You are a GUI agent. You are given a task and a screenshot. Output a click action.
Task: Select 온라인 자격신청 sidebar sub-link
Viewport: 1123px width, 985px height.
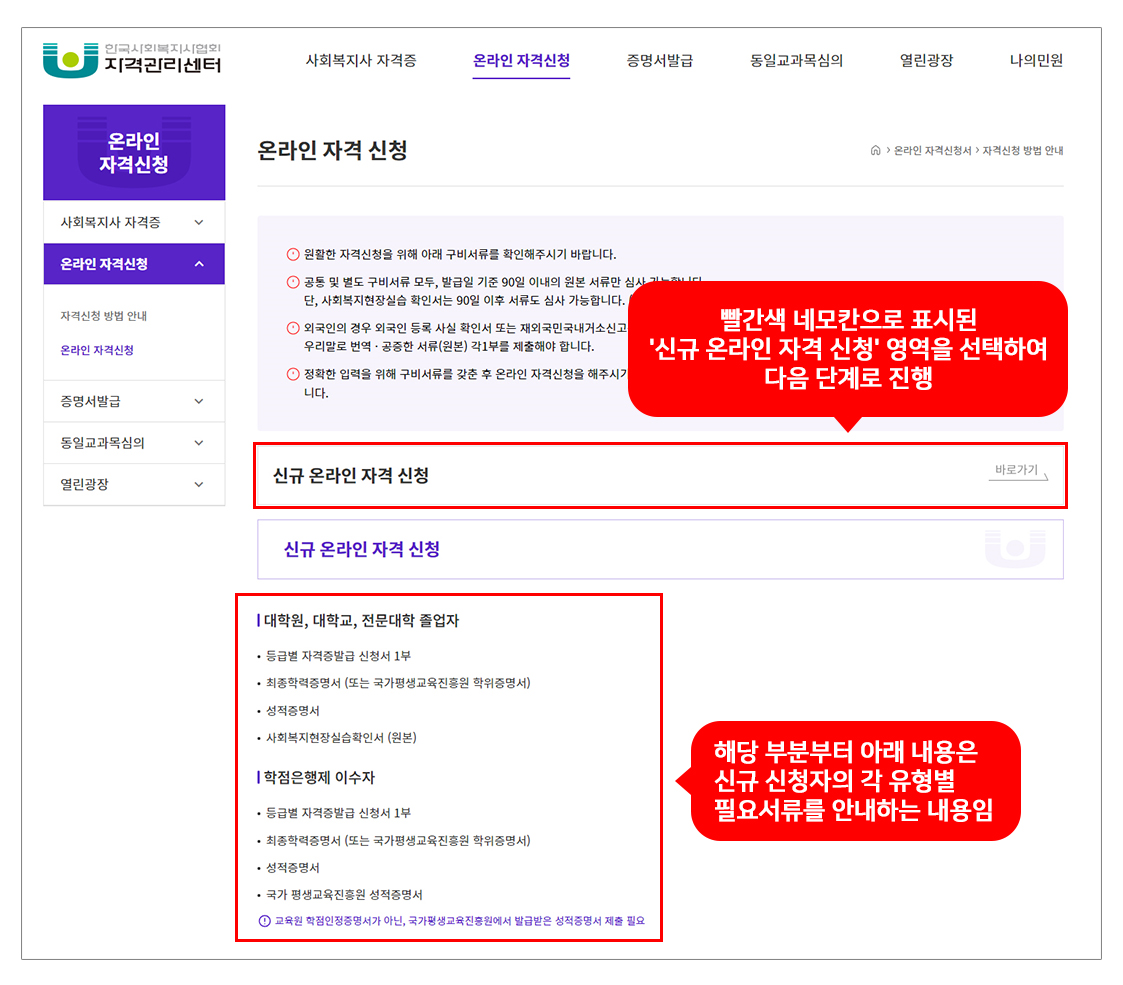coord(97,350)
